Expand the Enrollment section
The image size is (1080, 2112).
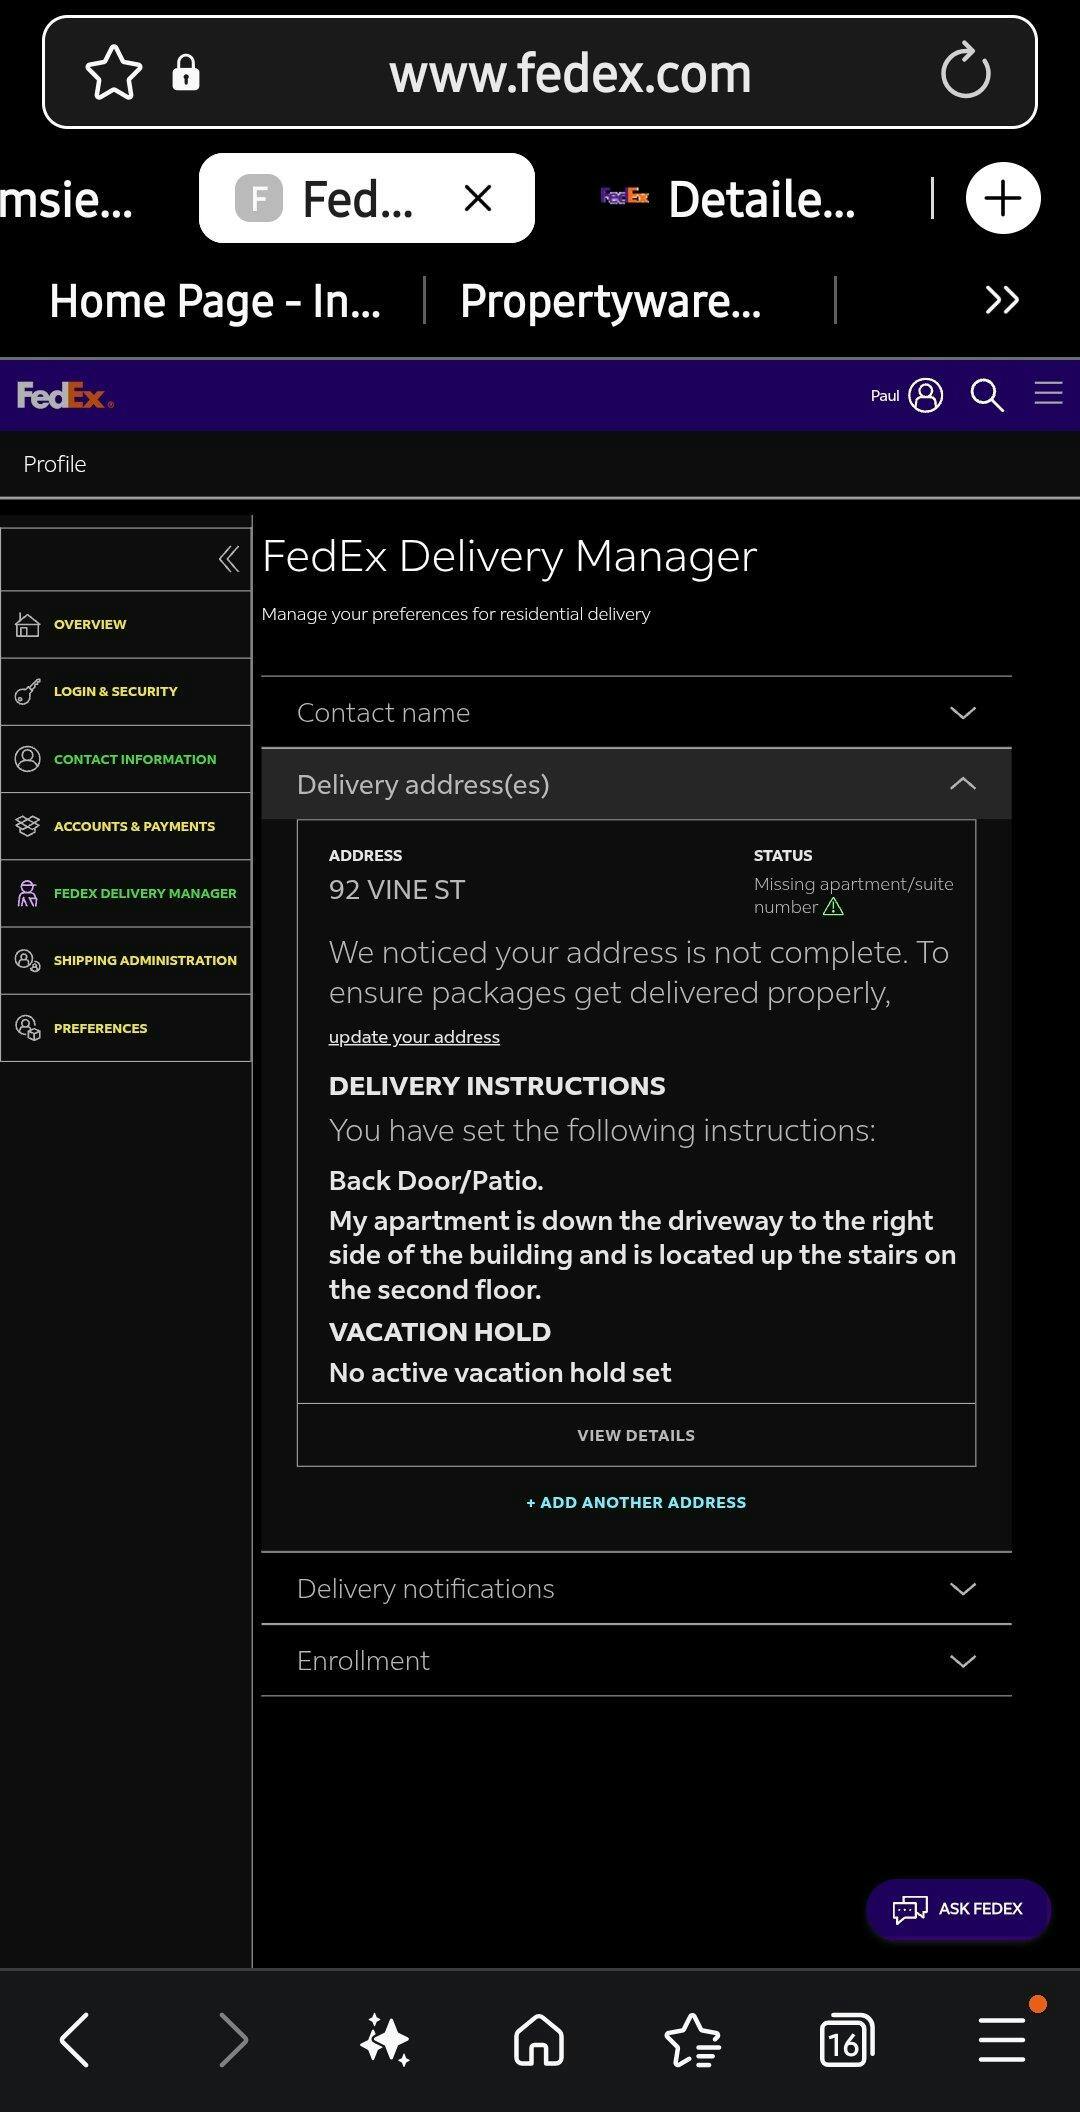pyautogui.click(x=636, y=1661)
